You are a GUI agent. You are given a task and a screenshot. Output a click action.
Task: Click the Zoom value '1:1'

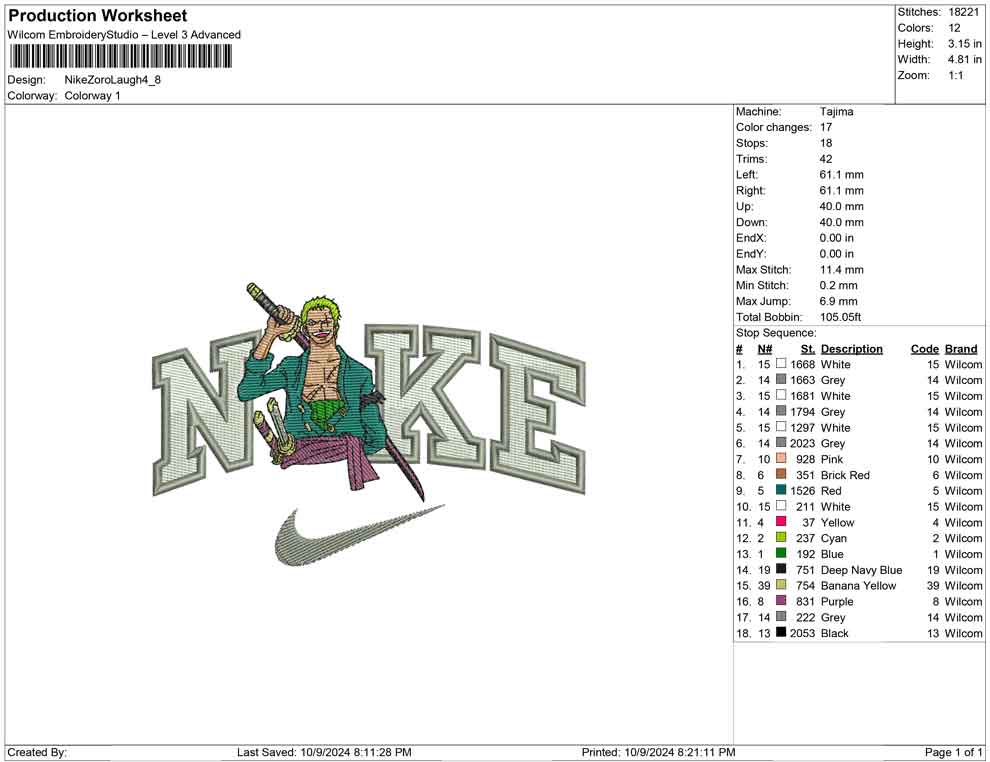pos(956,75)
